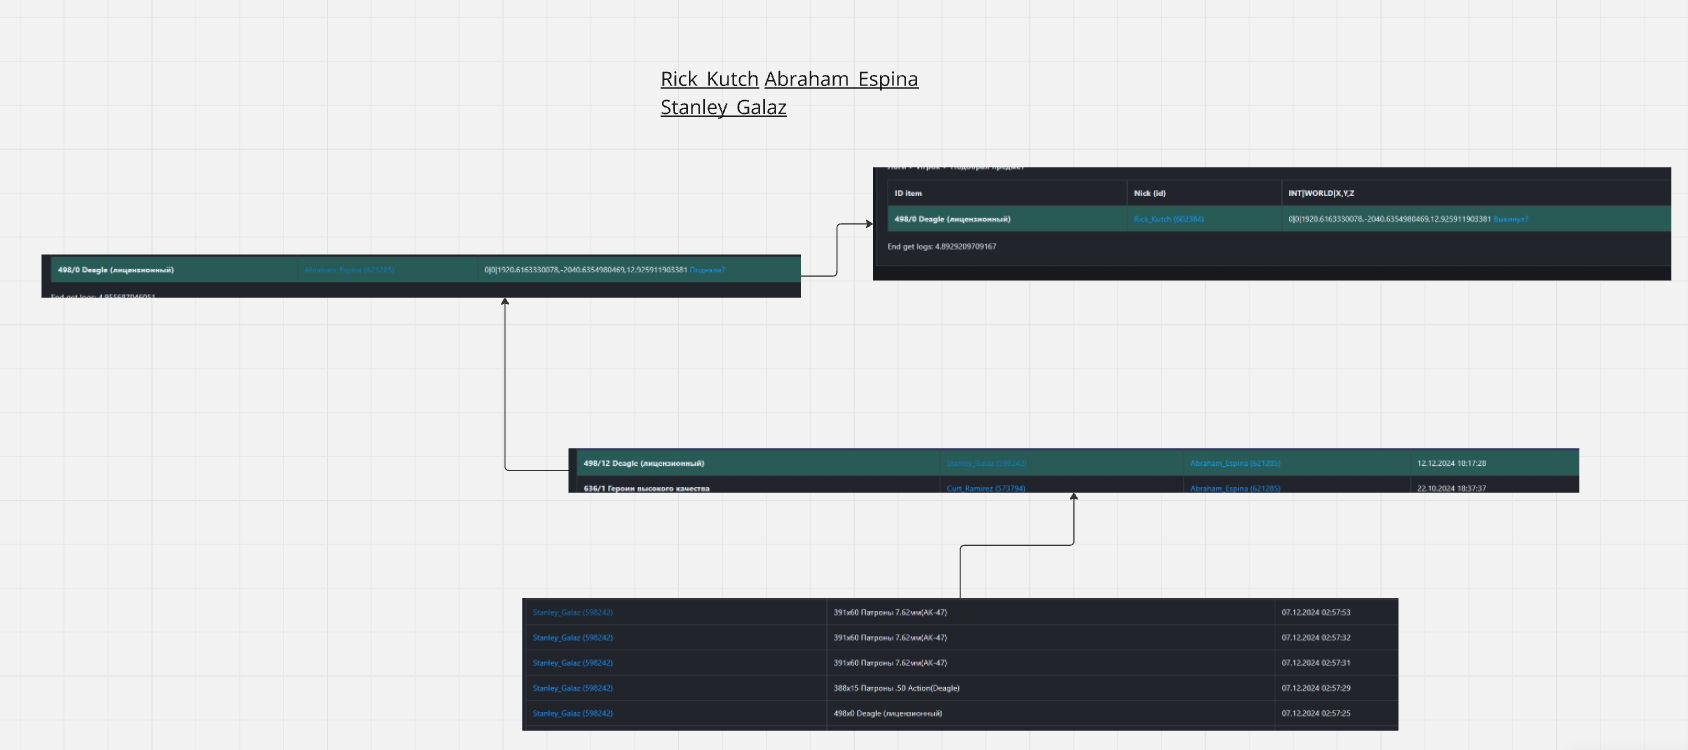The width and height of the screenshot is (1688, 750).
Task: Click the INT|WORLD|X,Y,Z column header
Action: click(1321, 193)
